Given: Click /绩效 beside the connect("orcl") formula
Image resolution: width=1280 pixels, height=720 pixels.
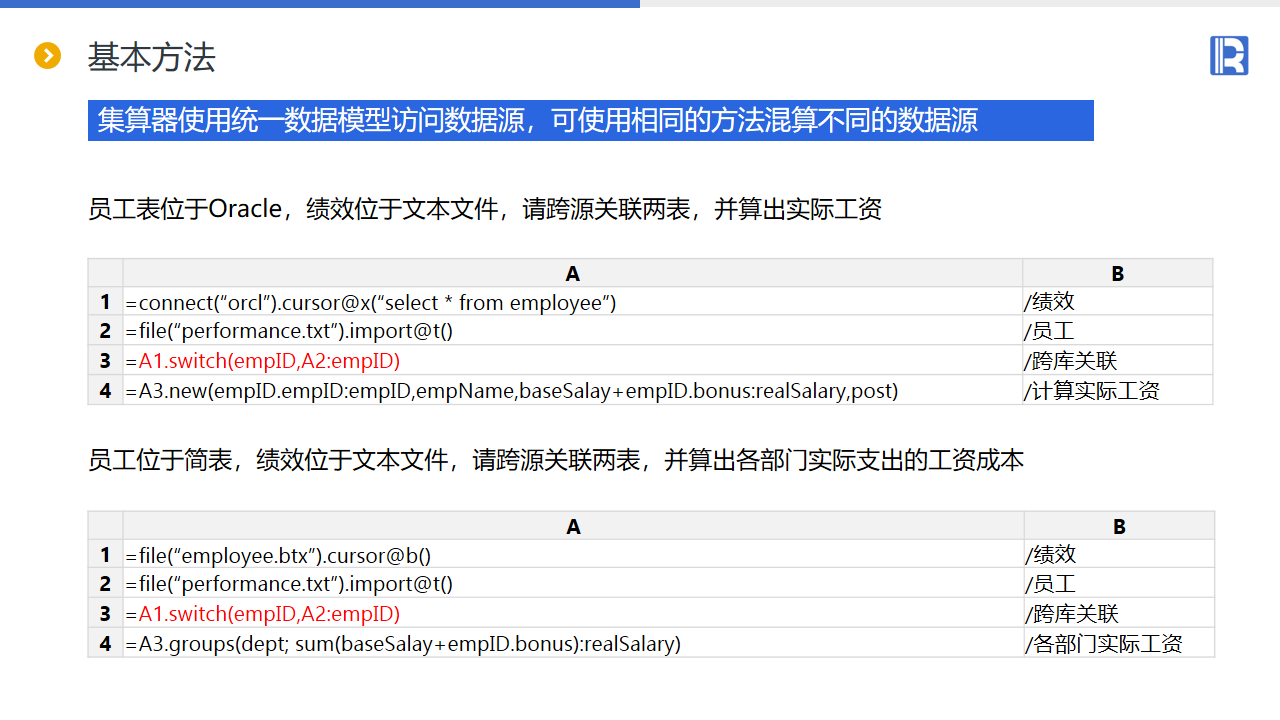Looking at the screenshot, I should pos(1118,302).
